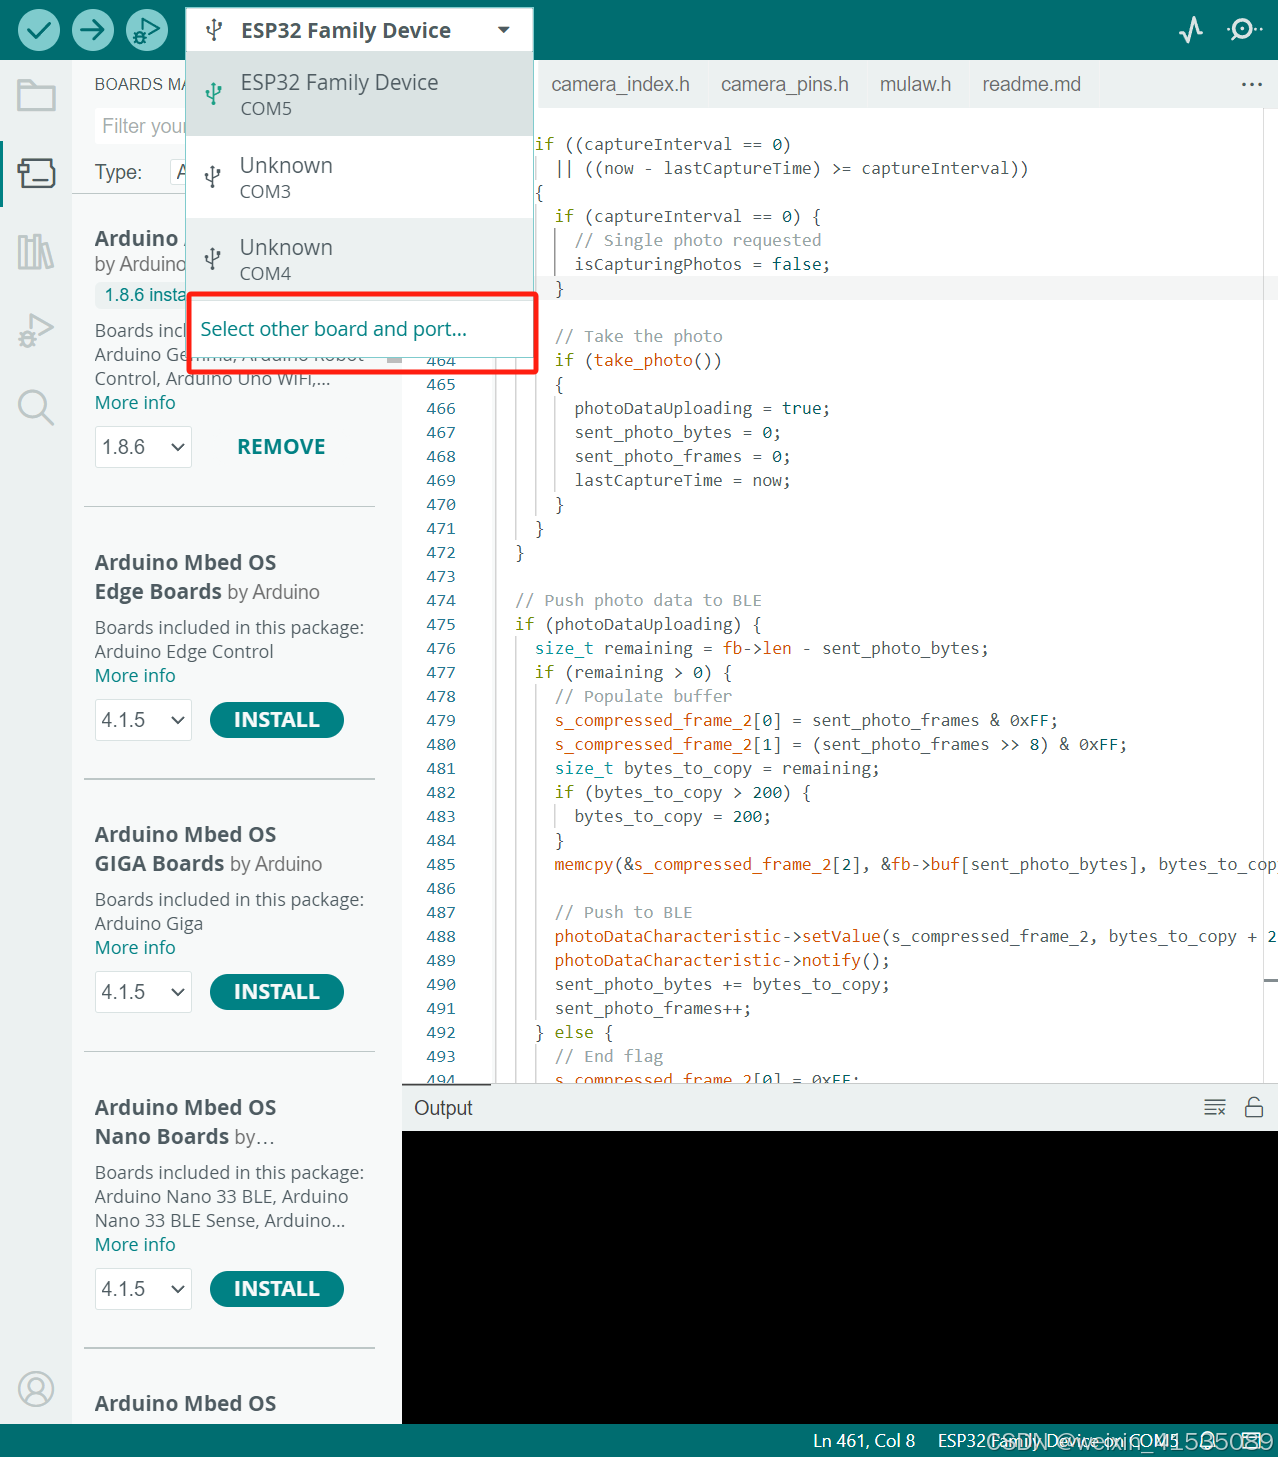The image size is (1278, 1464).
Task: Toggle output autoscroll lock icon
Action: pos(1254,1107)
